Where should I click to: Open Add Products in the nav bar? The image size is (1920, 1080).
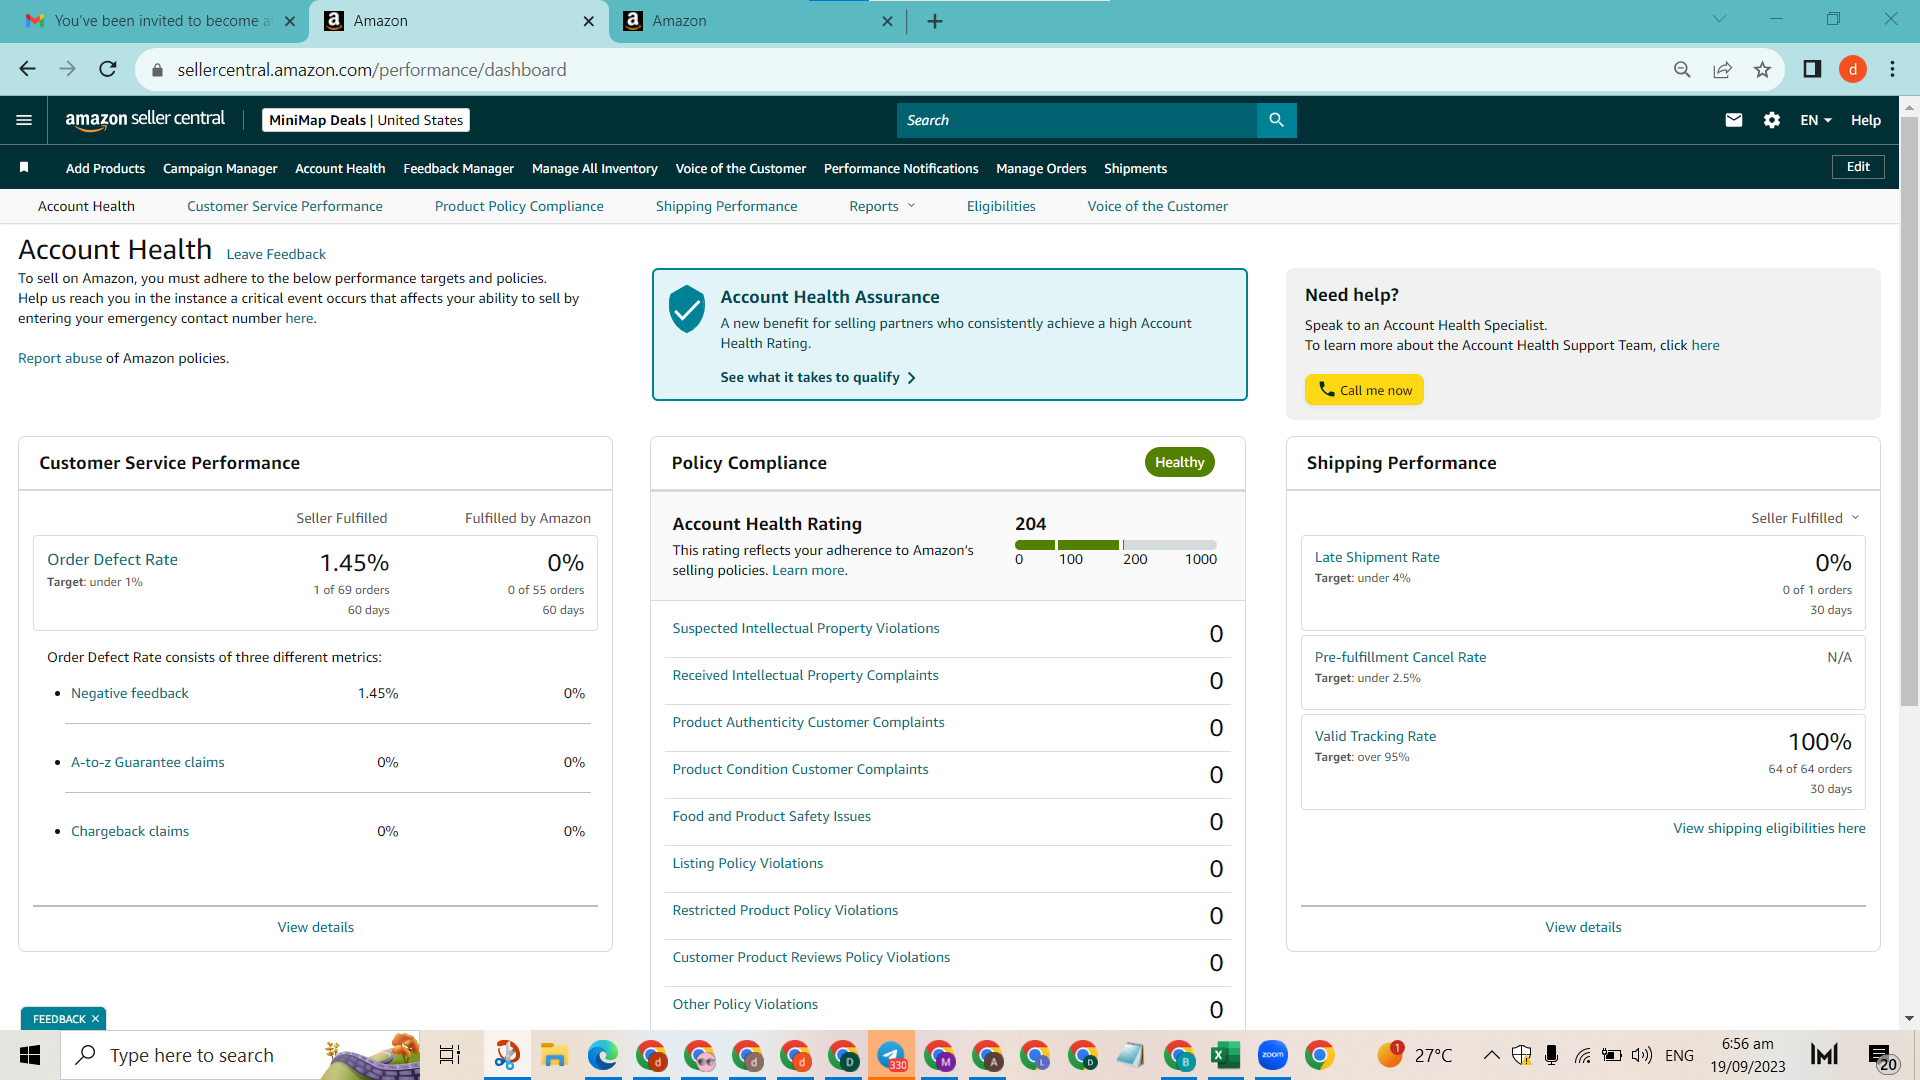tap(105, 168)
